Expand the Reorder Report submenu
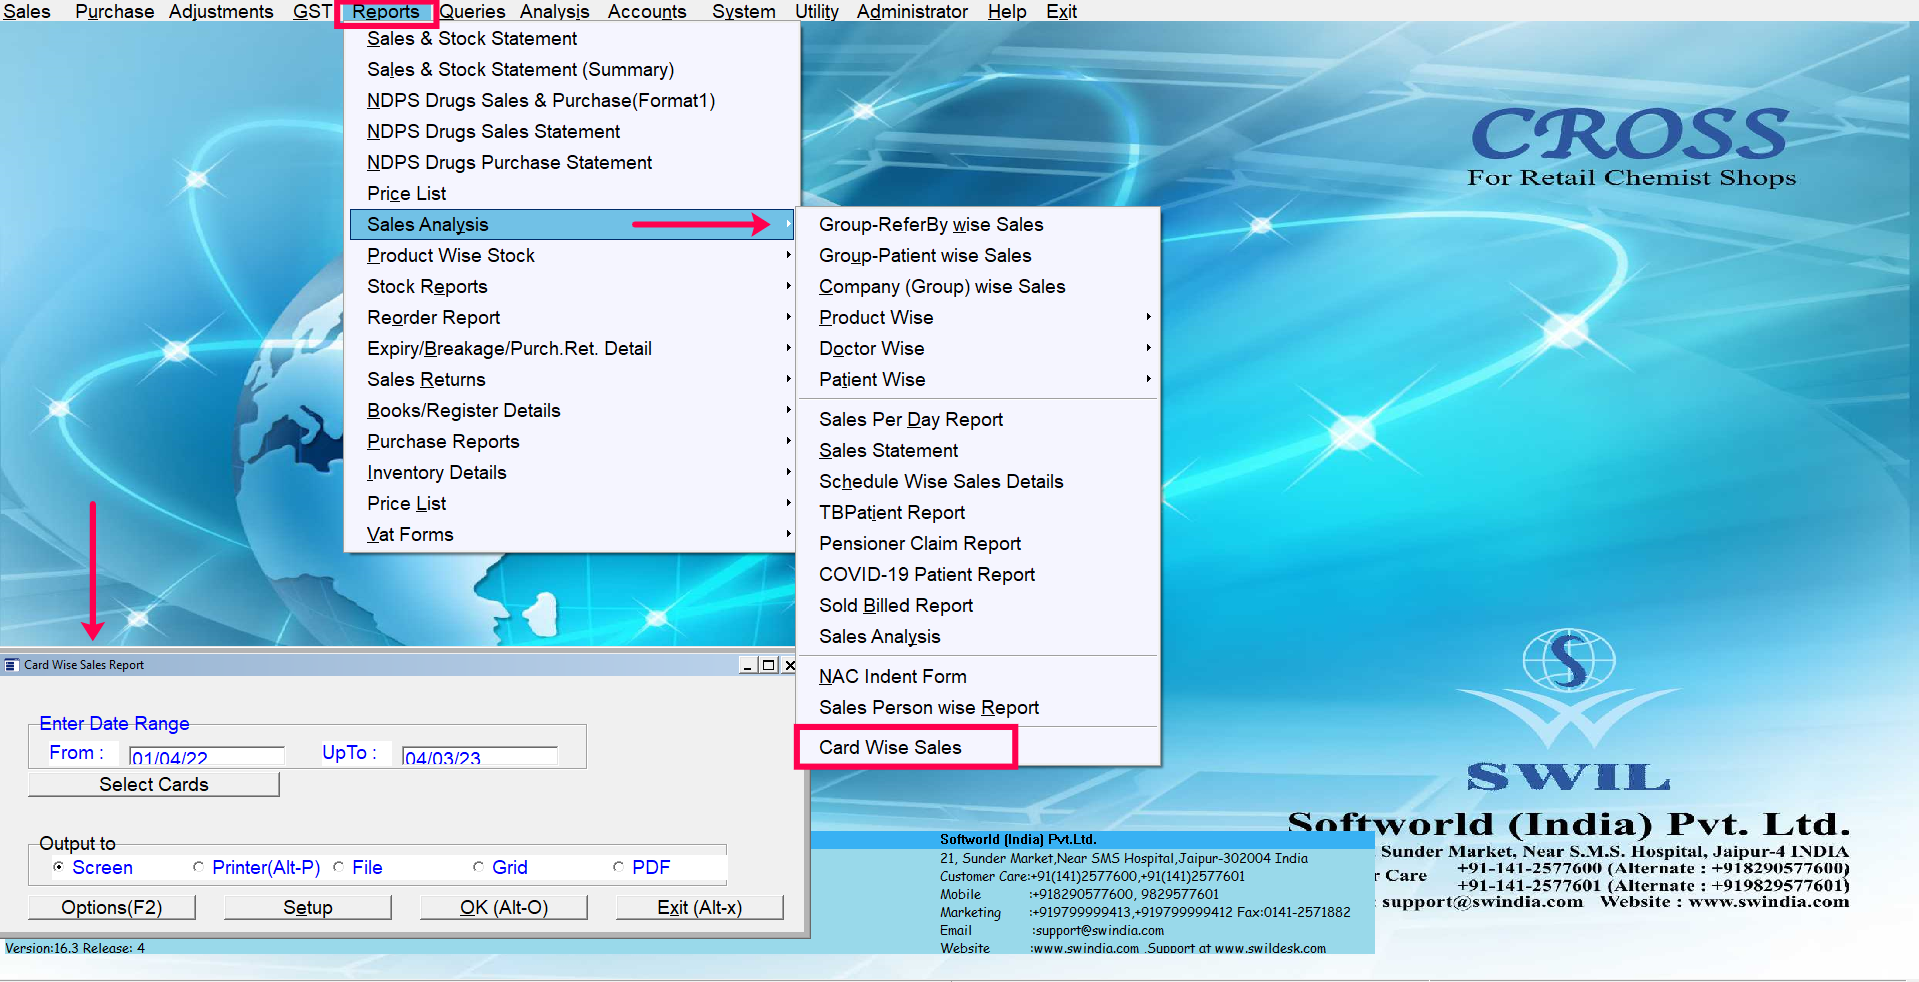The image size is (1919, 982). [x=572, y=318]
